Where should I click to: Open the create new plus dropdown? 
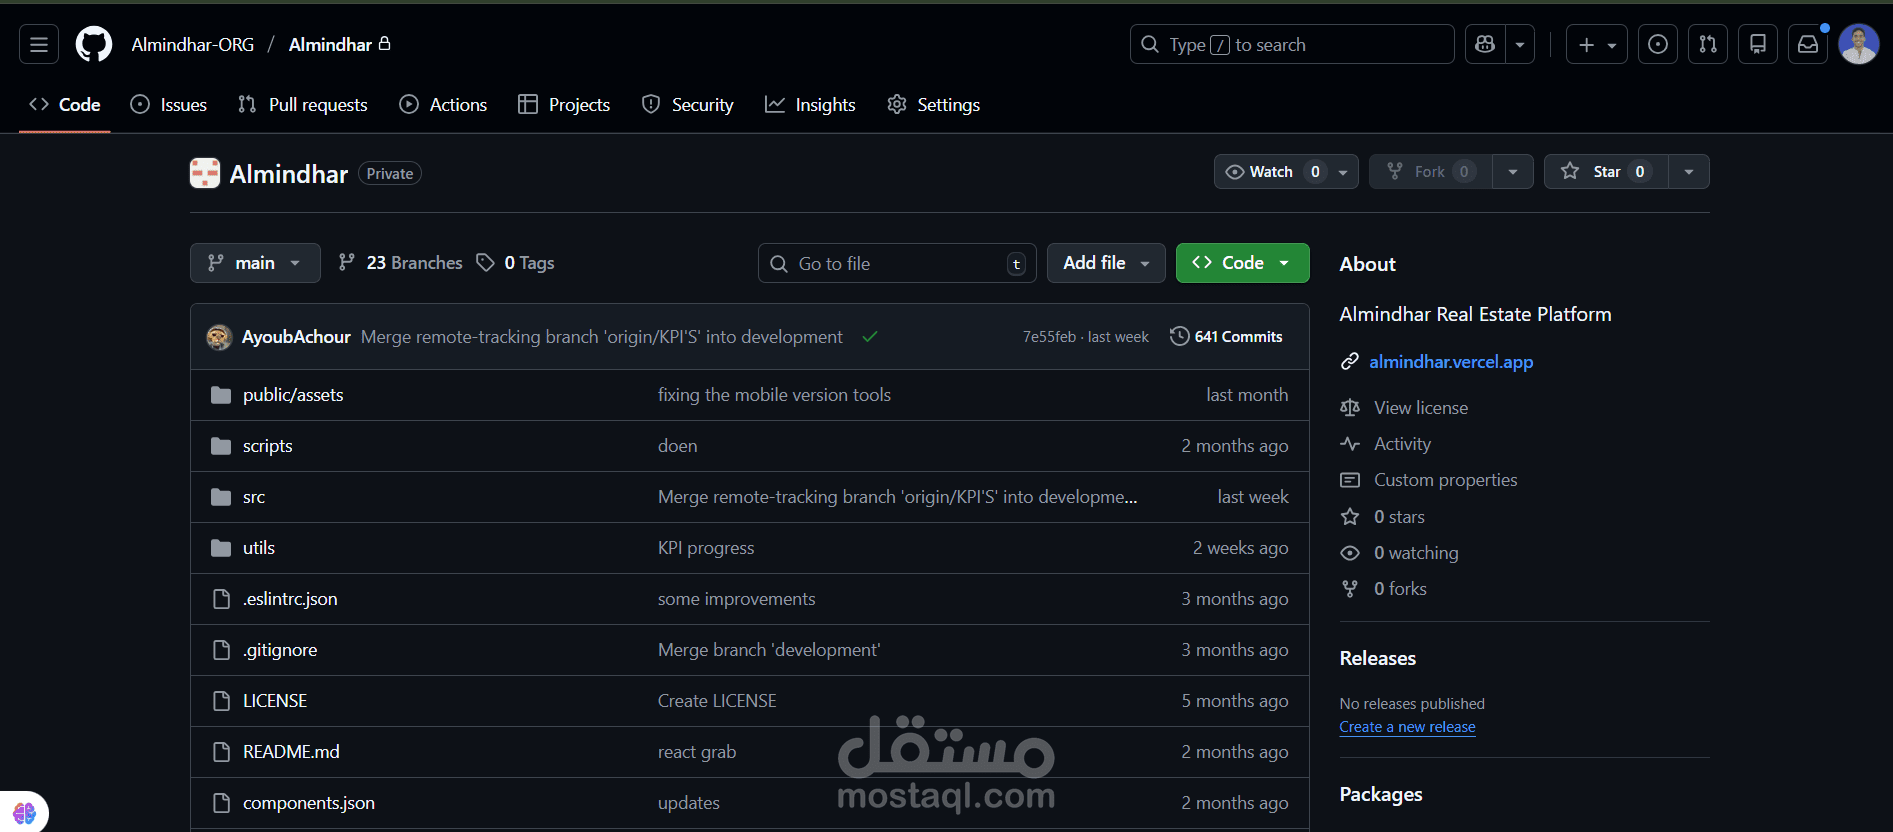click(1597, 45)
